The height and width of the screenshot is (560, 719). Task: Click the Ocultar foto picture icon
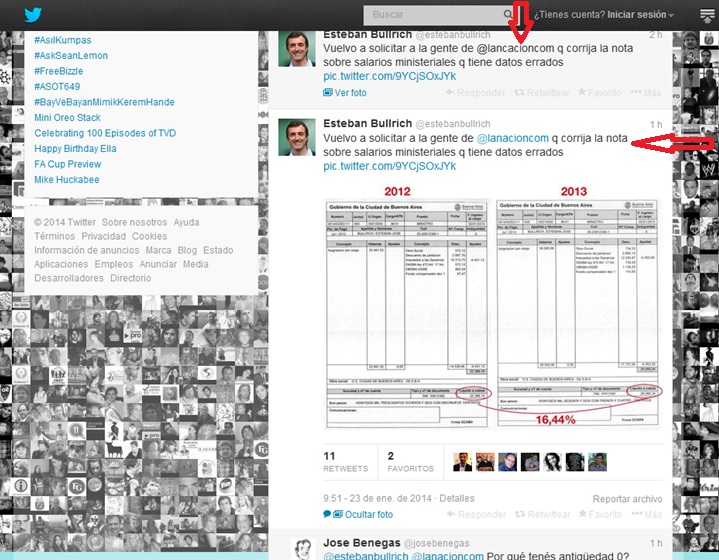(x=338, y=514)
